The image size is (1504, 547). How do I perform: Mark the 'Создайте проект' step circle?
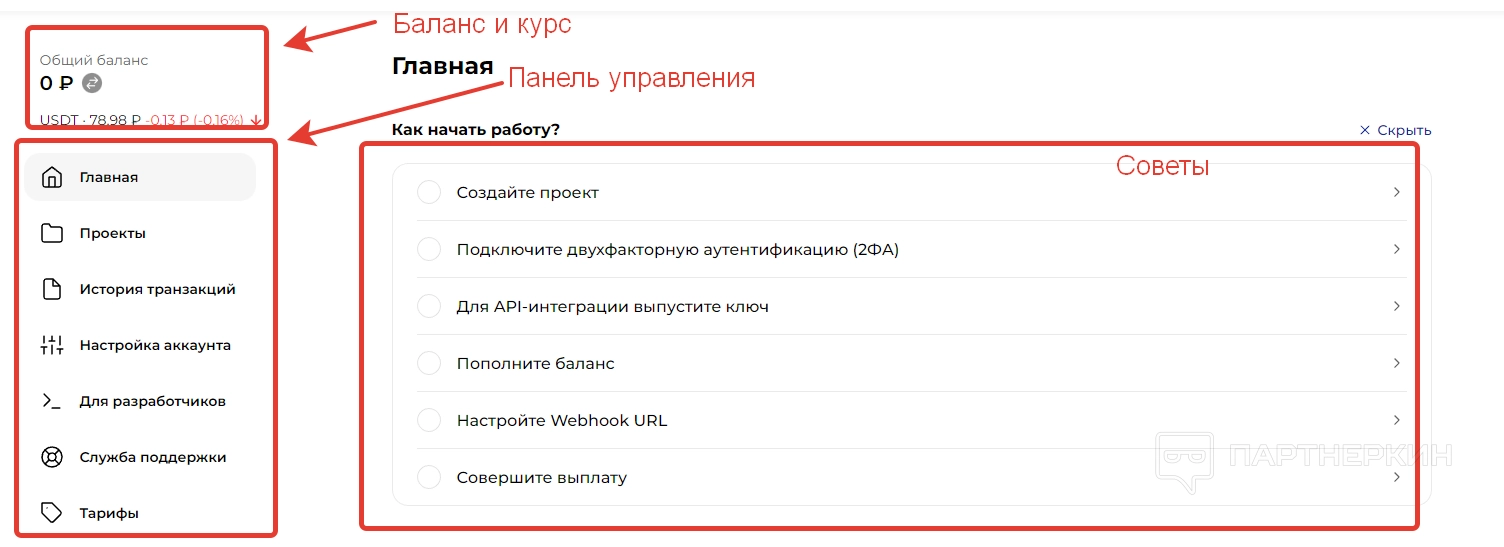[429, 192]
